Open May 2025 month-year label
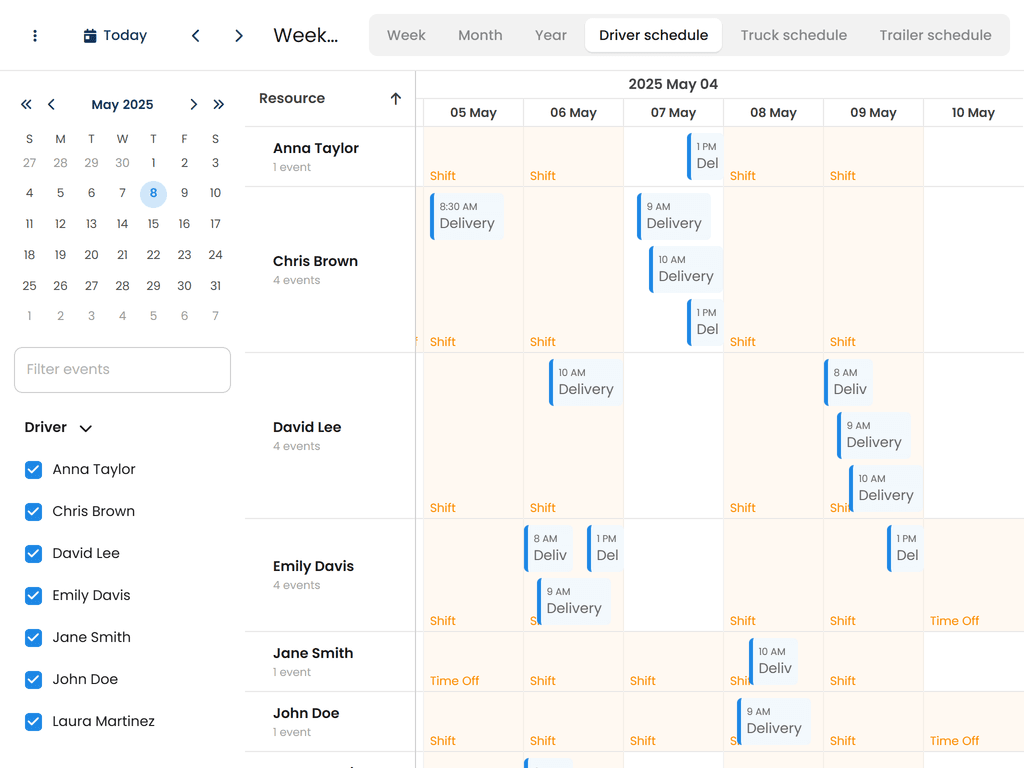The image size is (1024, 768). click(x=122, y=104)
